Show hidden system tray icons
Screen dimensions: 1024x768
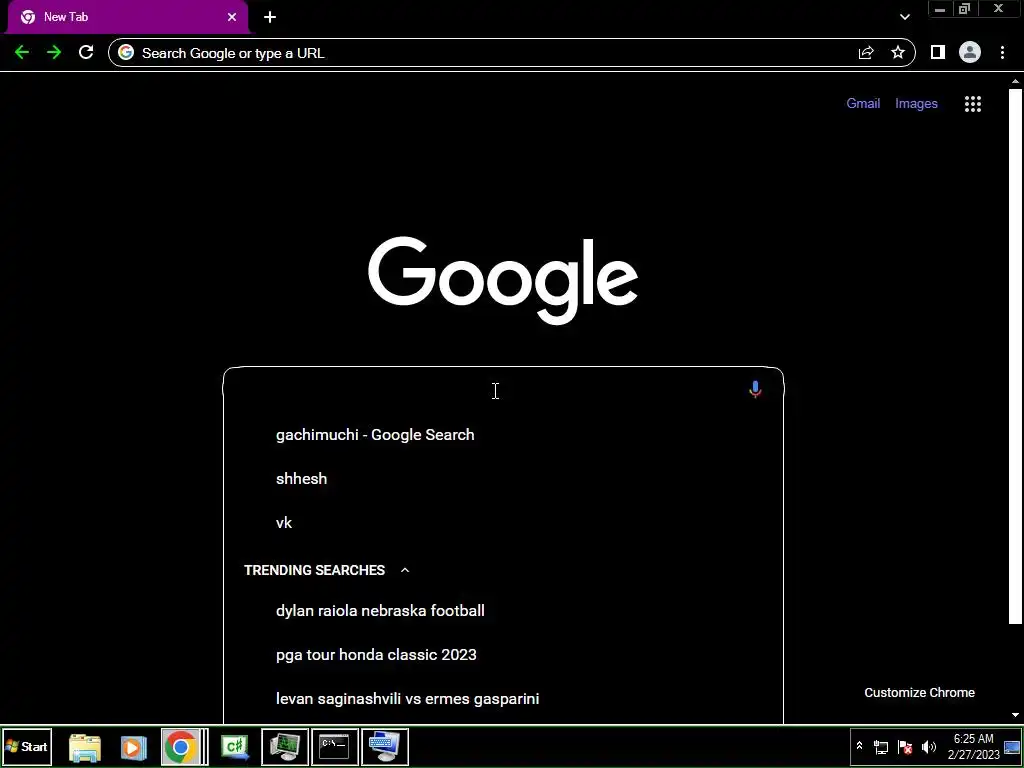coord(859,746)
